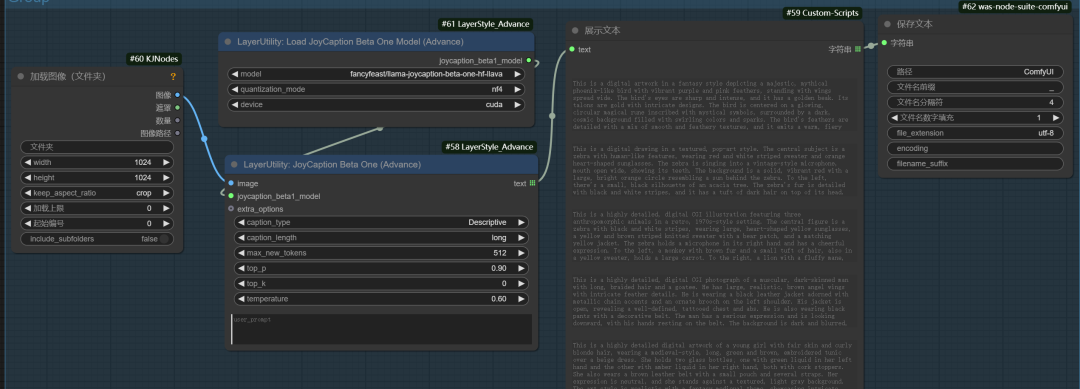
Task: Click the 展示文本 node title
Action: tap(602, 30)
